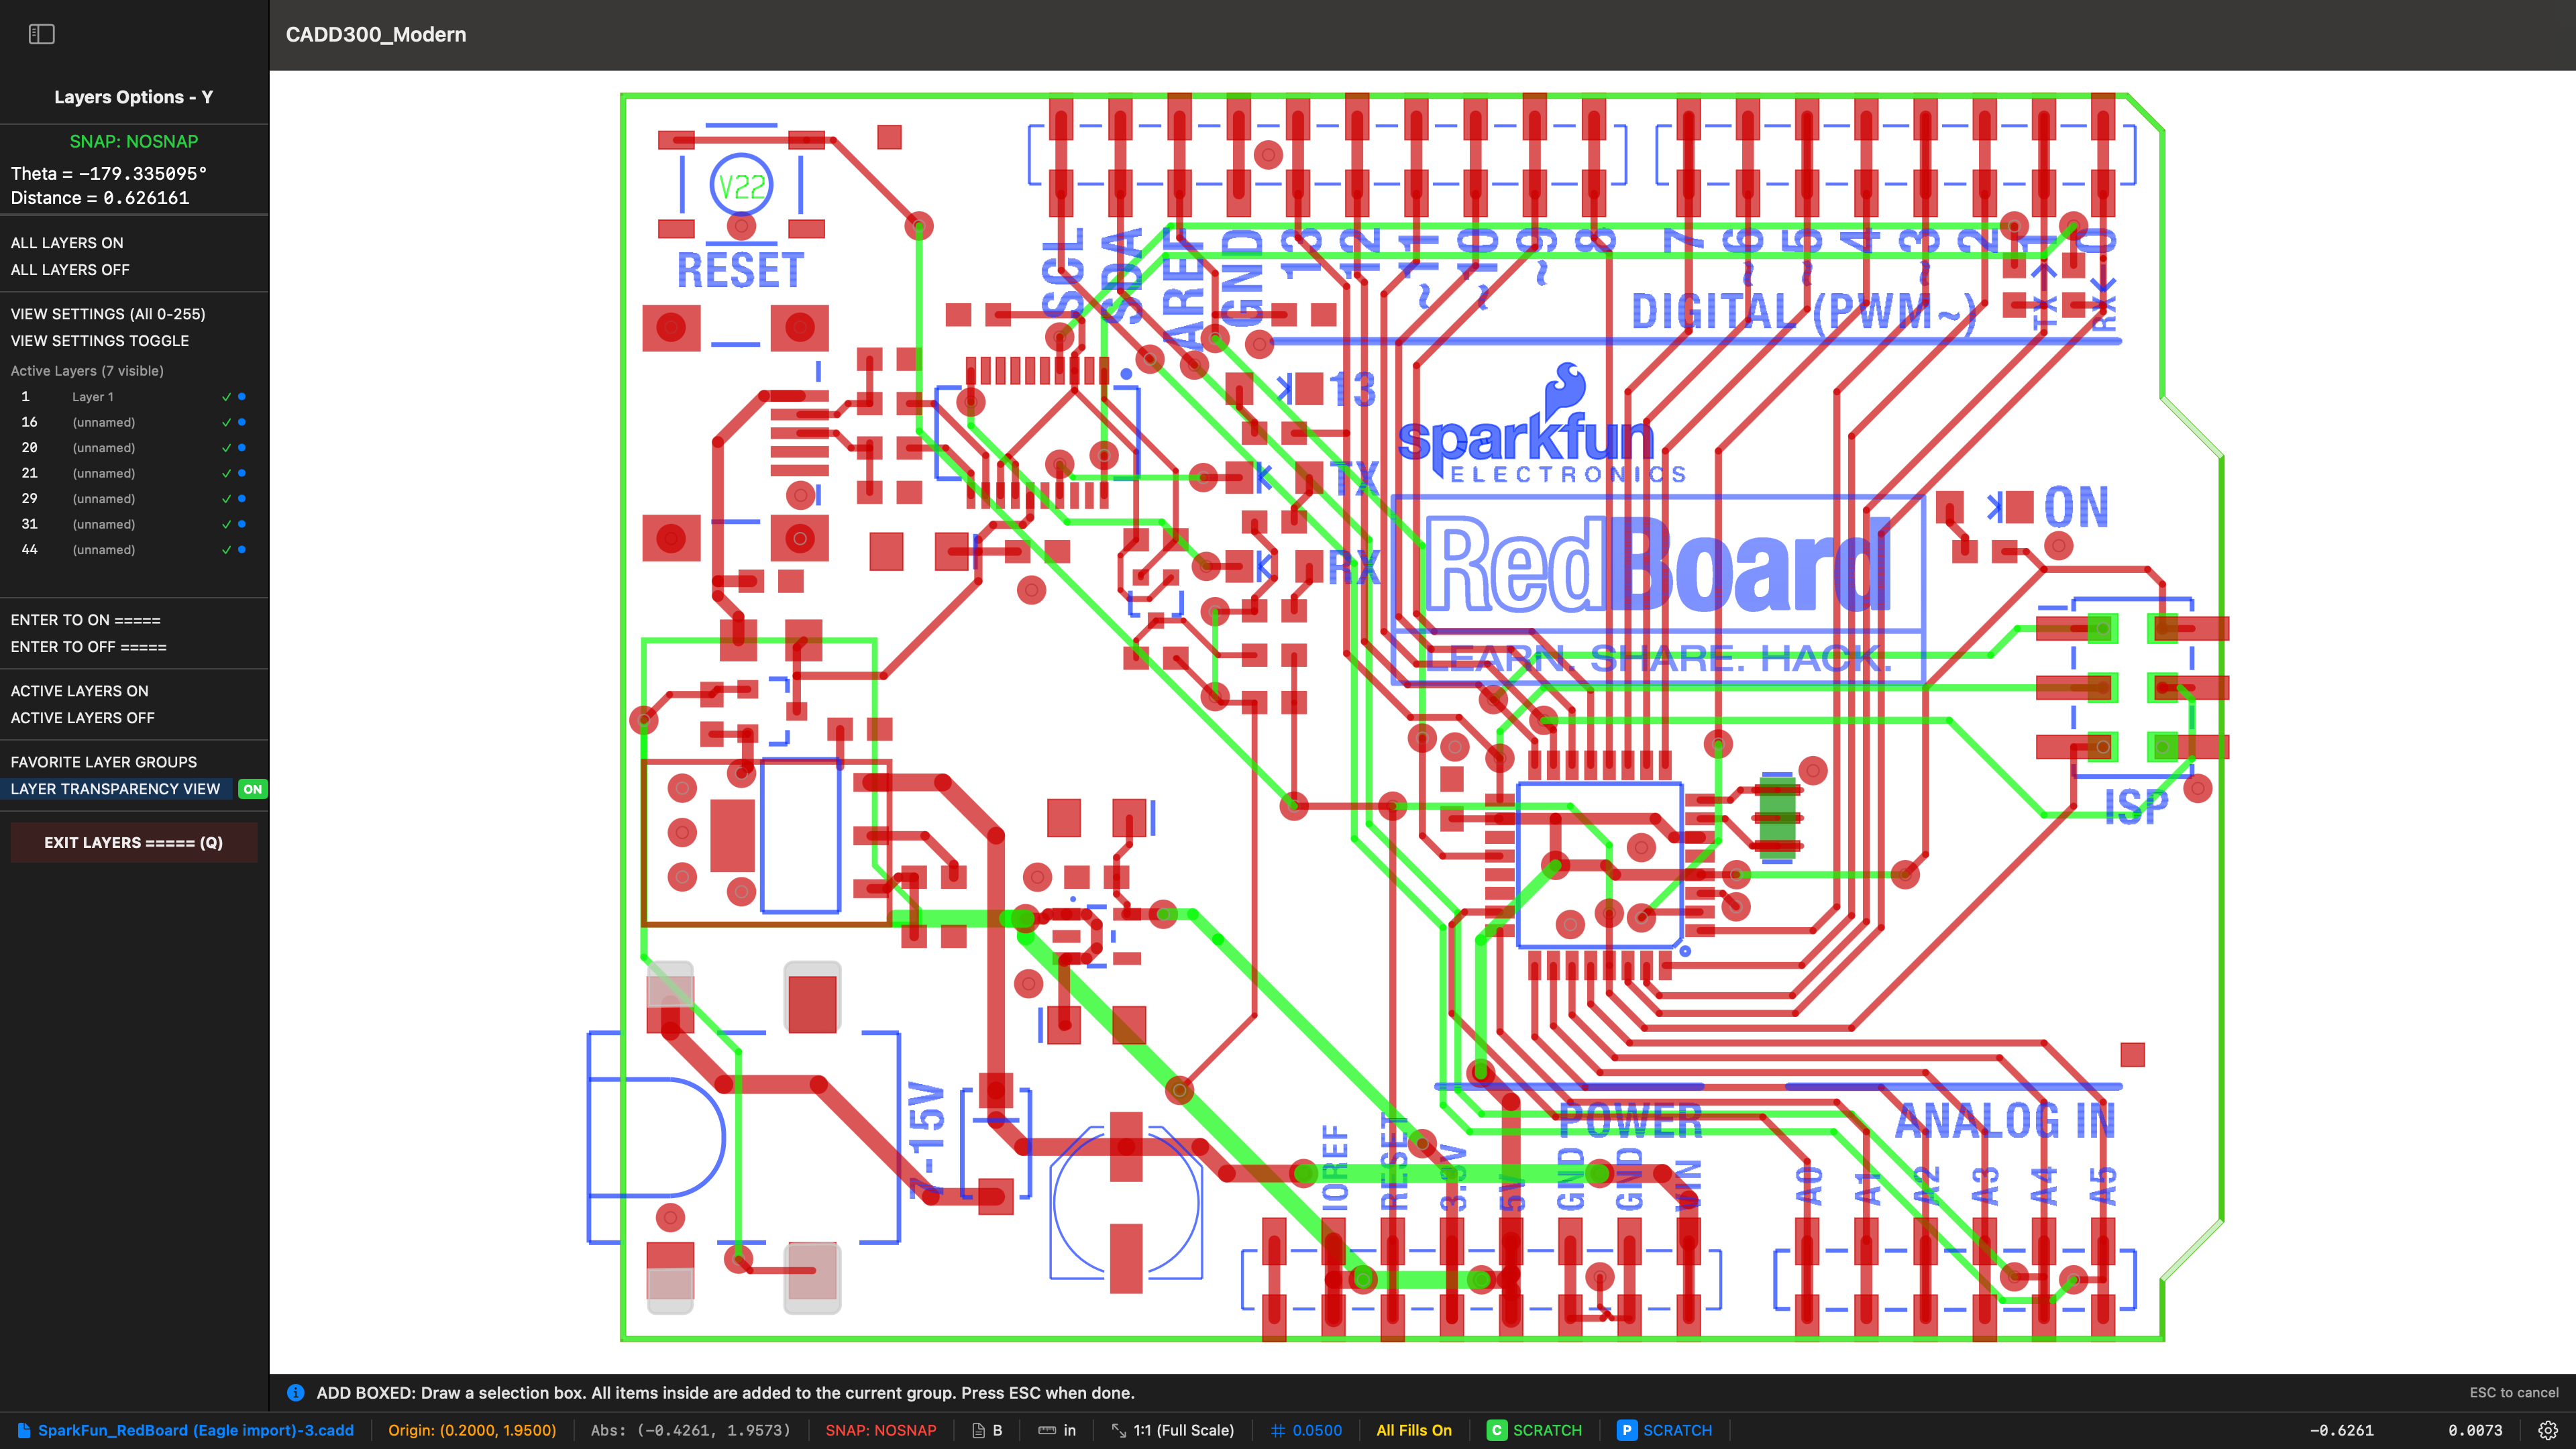2576x1449 pixels.
Task: Toggle checkmark for Layer 1
Action: tap(226, 397)
